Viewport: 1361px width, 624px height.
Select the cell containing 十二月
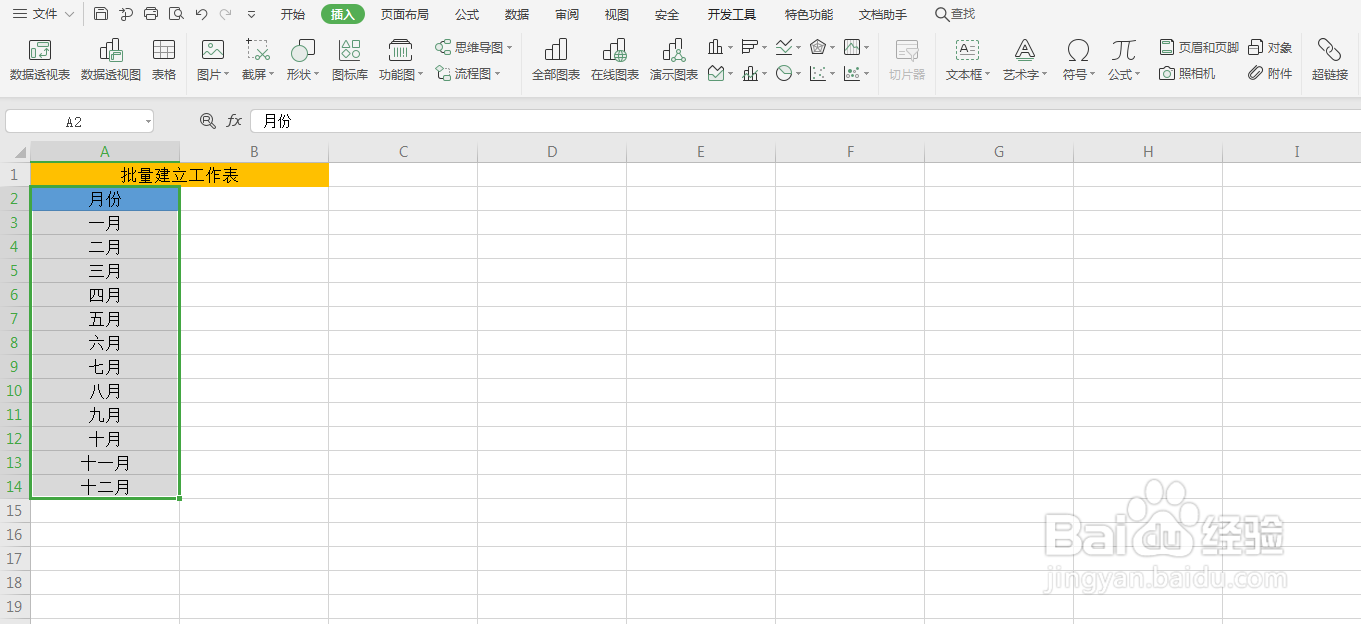click(105, 487)
